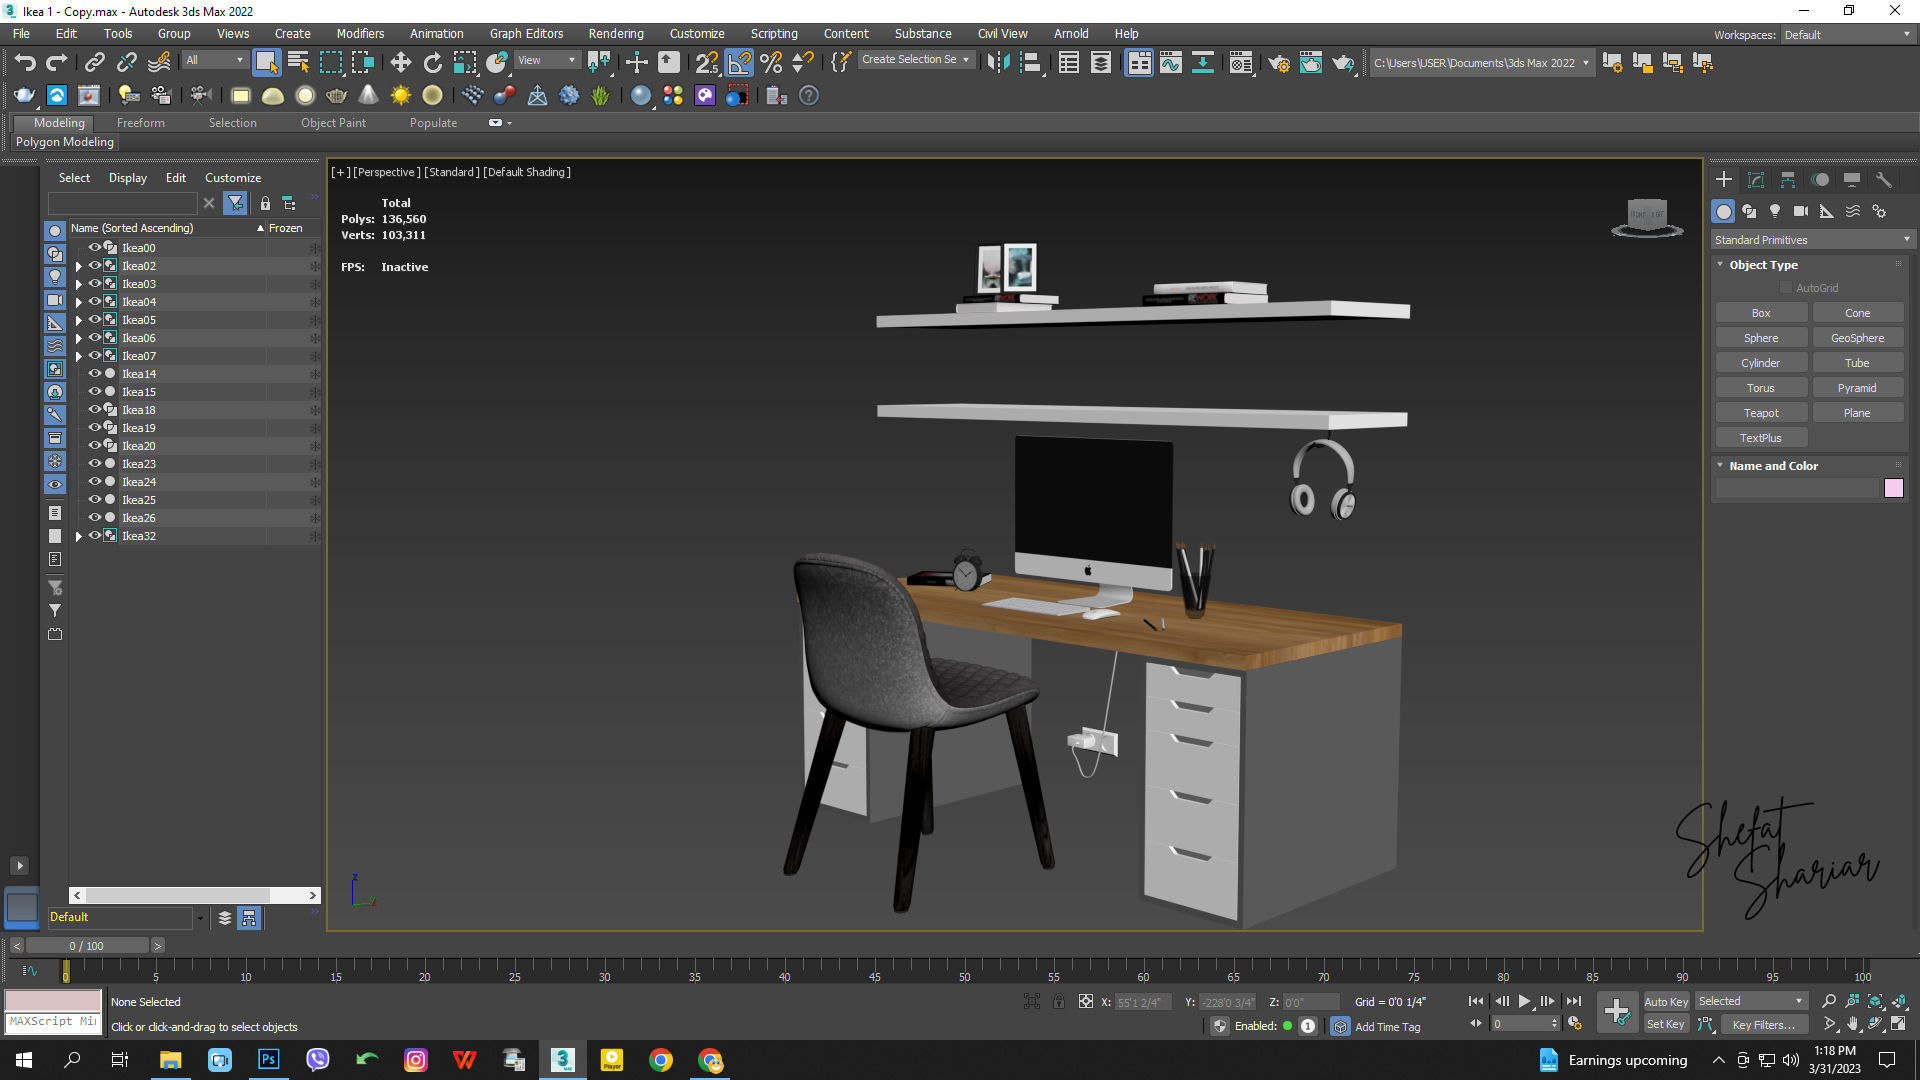Image resolution: width=1920 pixels, height=1080 pixels.
Task: Enable the AutoGrid checkbox
Action: [1786, 288]
